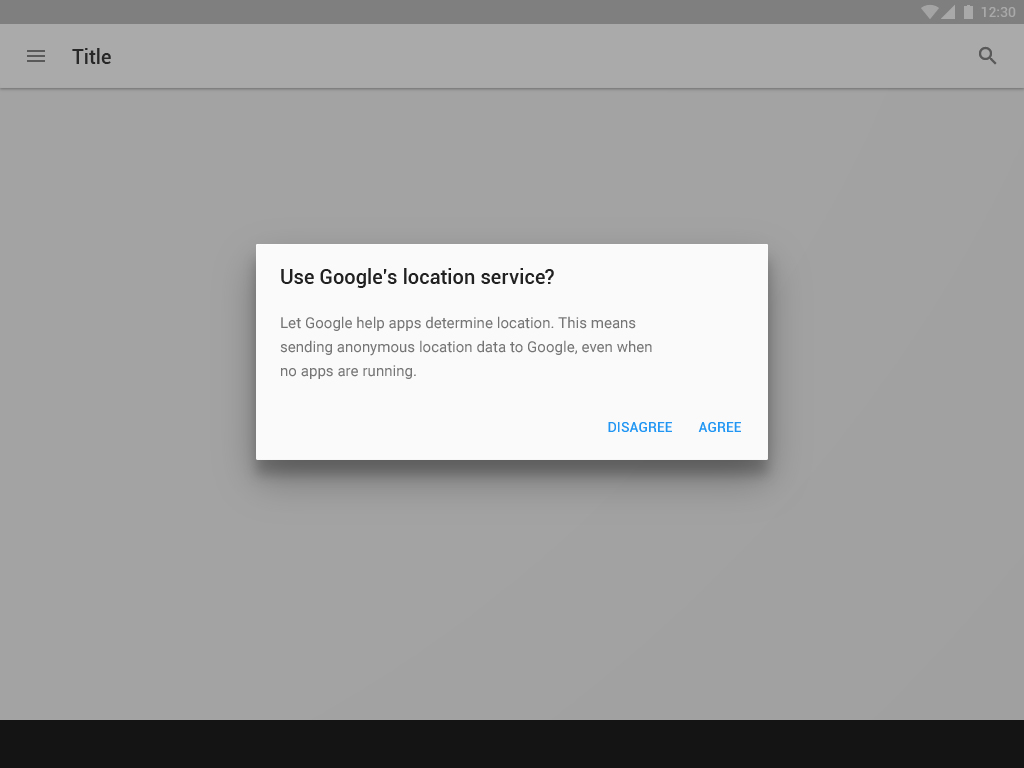The width and height of the screenshot is (1024, 768).
Task: Click the line 'sending anonymous location data to Google'
Action: pyautogui.click(x=465, y=347)
